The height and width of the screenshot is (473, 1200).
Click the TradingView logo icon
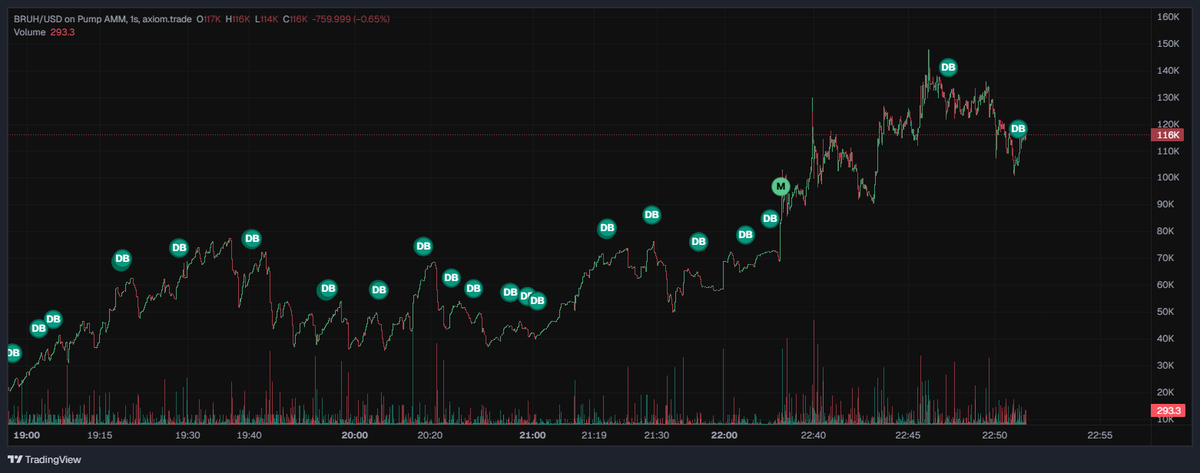click(13, 459)
